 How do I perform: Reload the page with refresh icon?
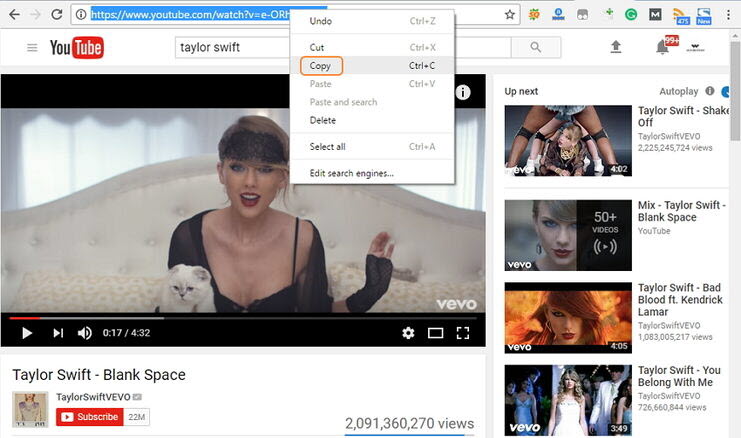click(57, 14)
